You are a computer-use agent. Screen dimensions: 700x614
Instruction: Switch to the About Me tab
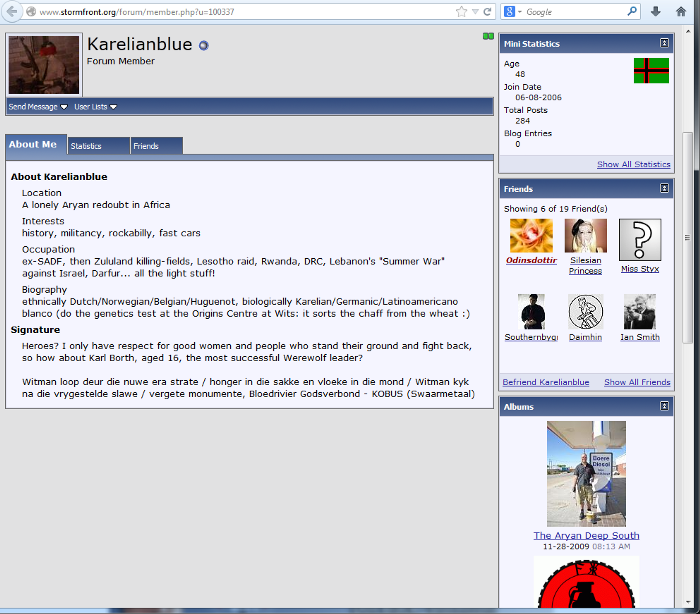pyautogui.click(x=37, y=144)
